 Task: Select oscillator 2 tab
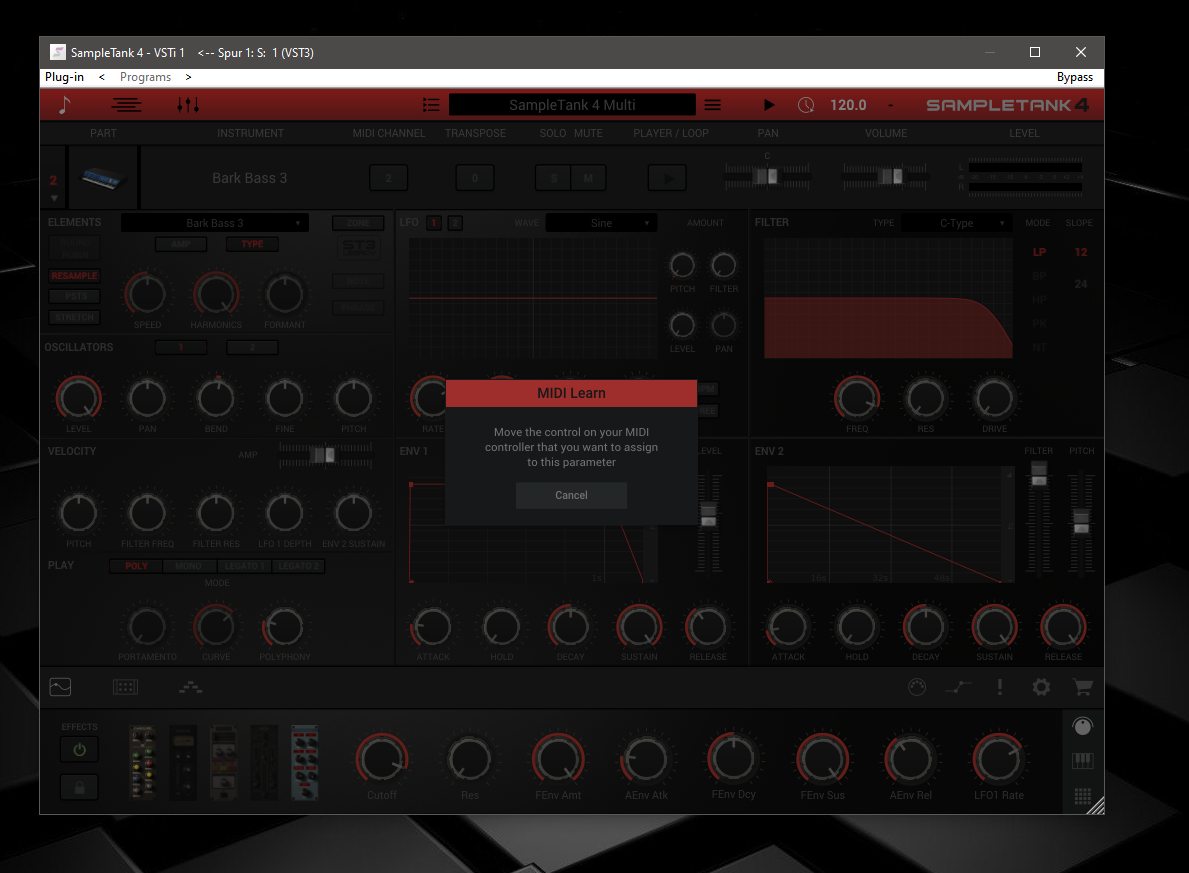coord(253,347)
